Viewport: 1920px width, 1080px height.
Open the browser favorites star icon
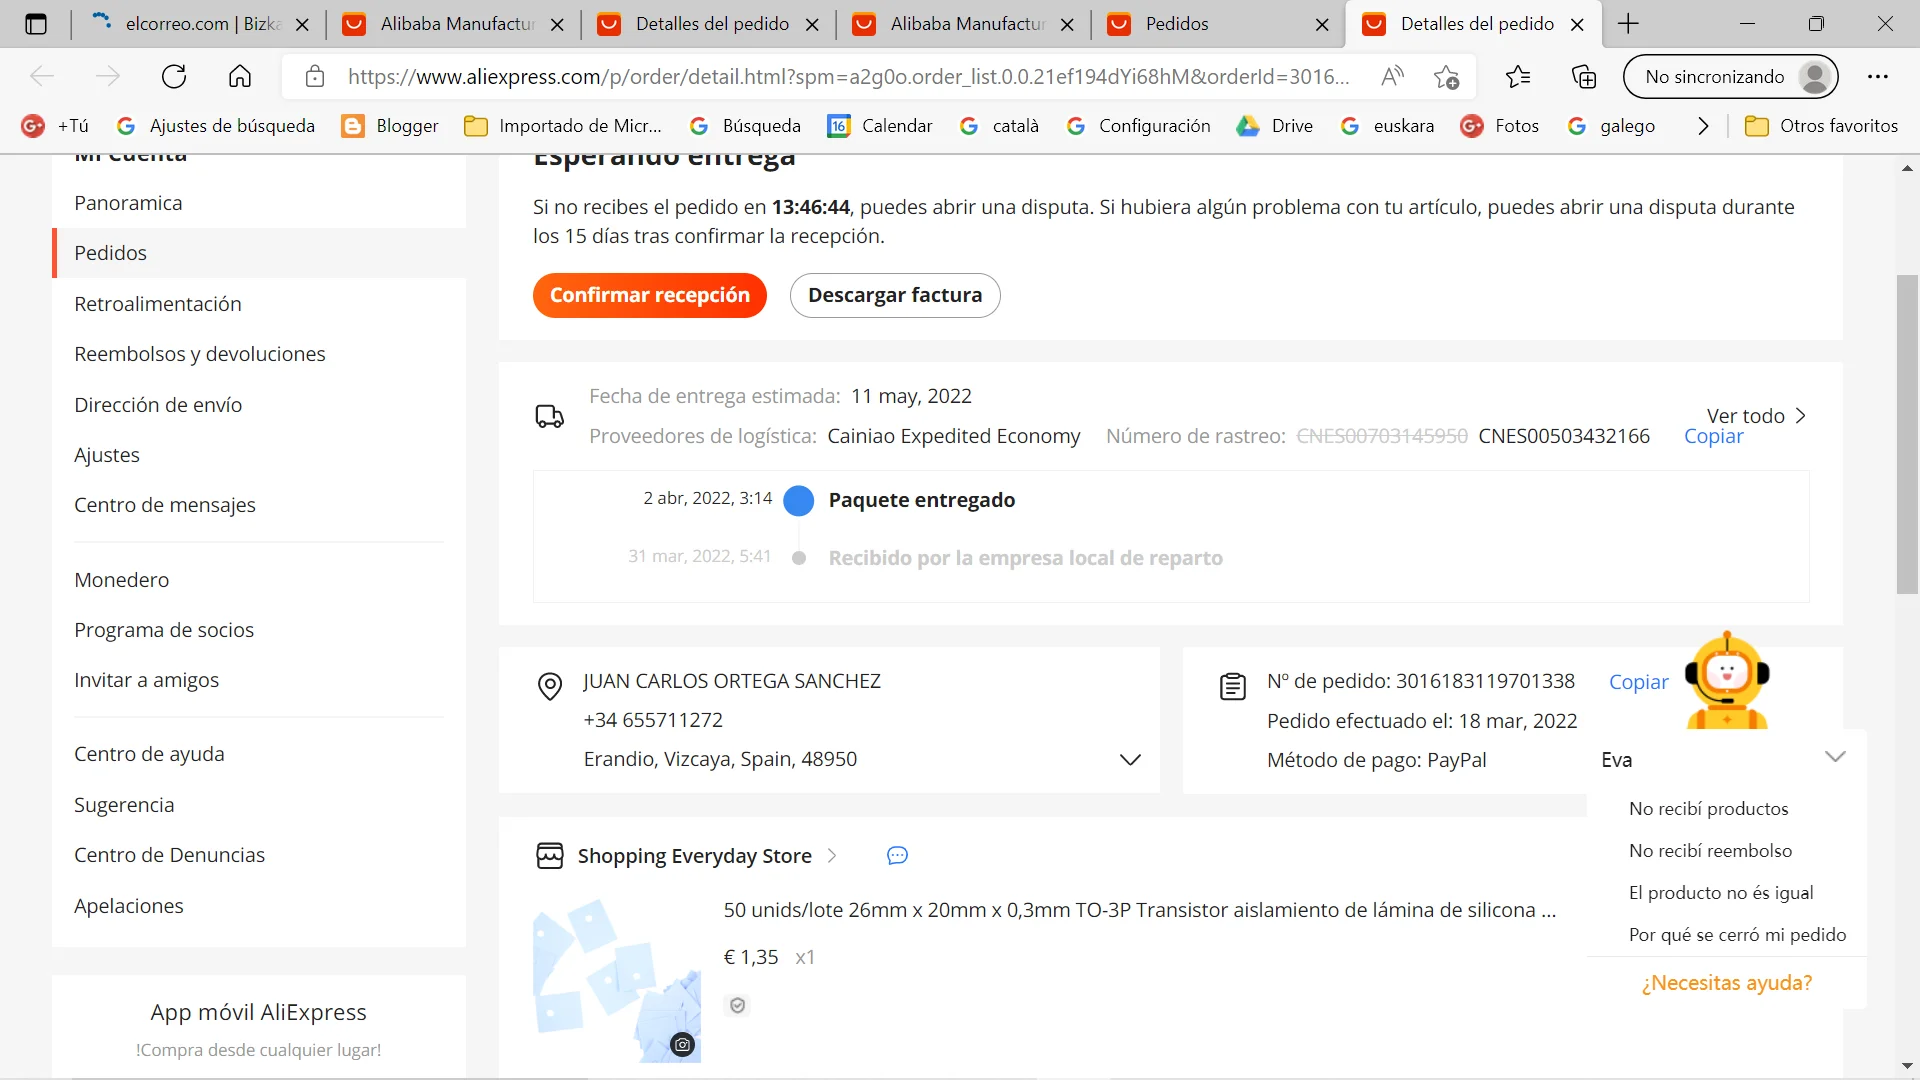coord(1517,77)
